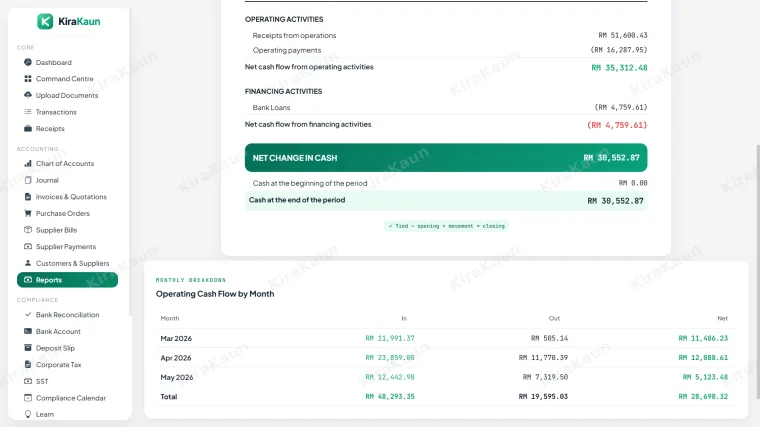Click the Bank Reconciliation checkmark icon

[x=28, y=315]
